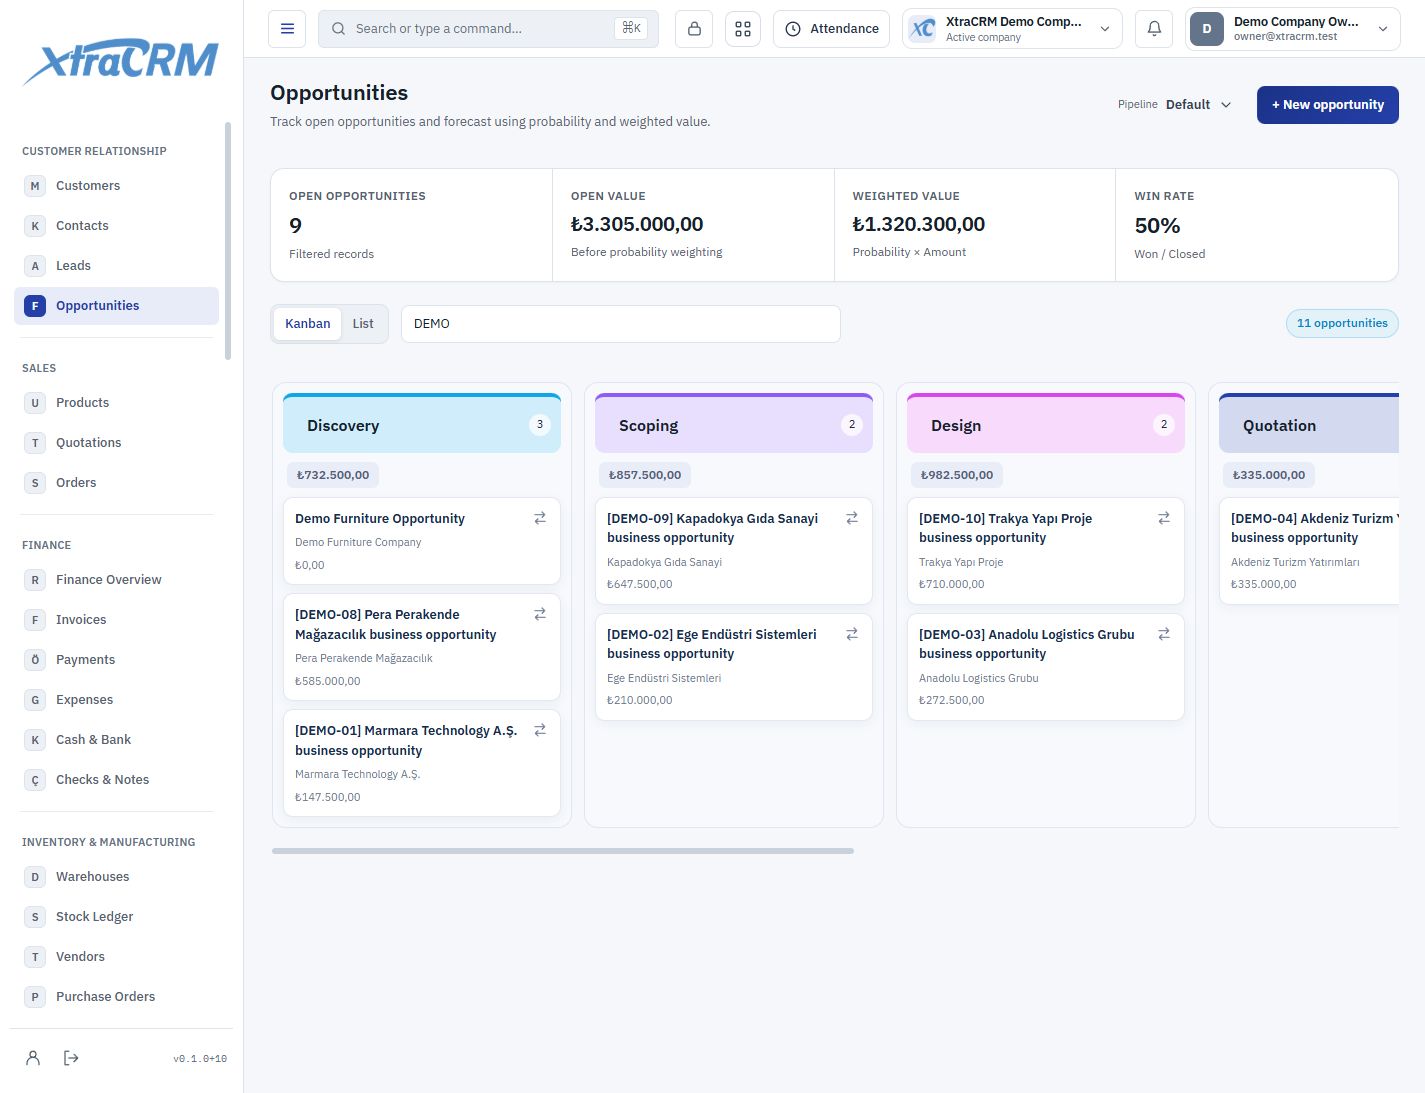
Task: Click the user profile icon in sidebar footer
Action: (33, 1058)
